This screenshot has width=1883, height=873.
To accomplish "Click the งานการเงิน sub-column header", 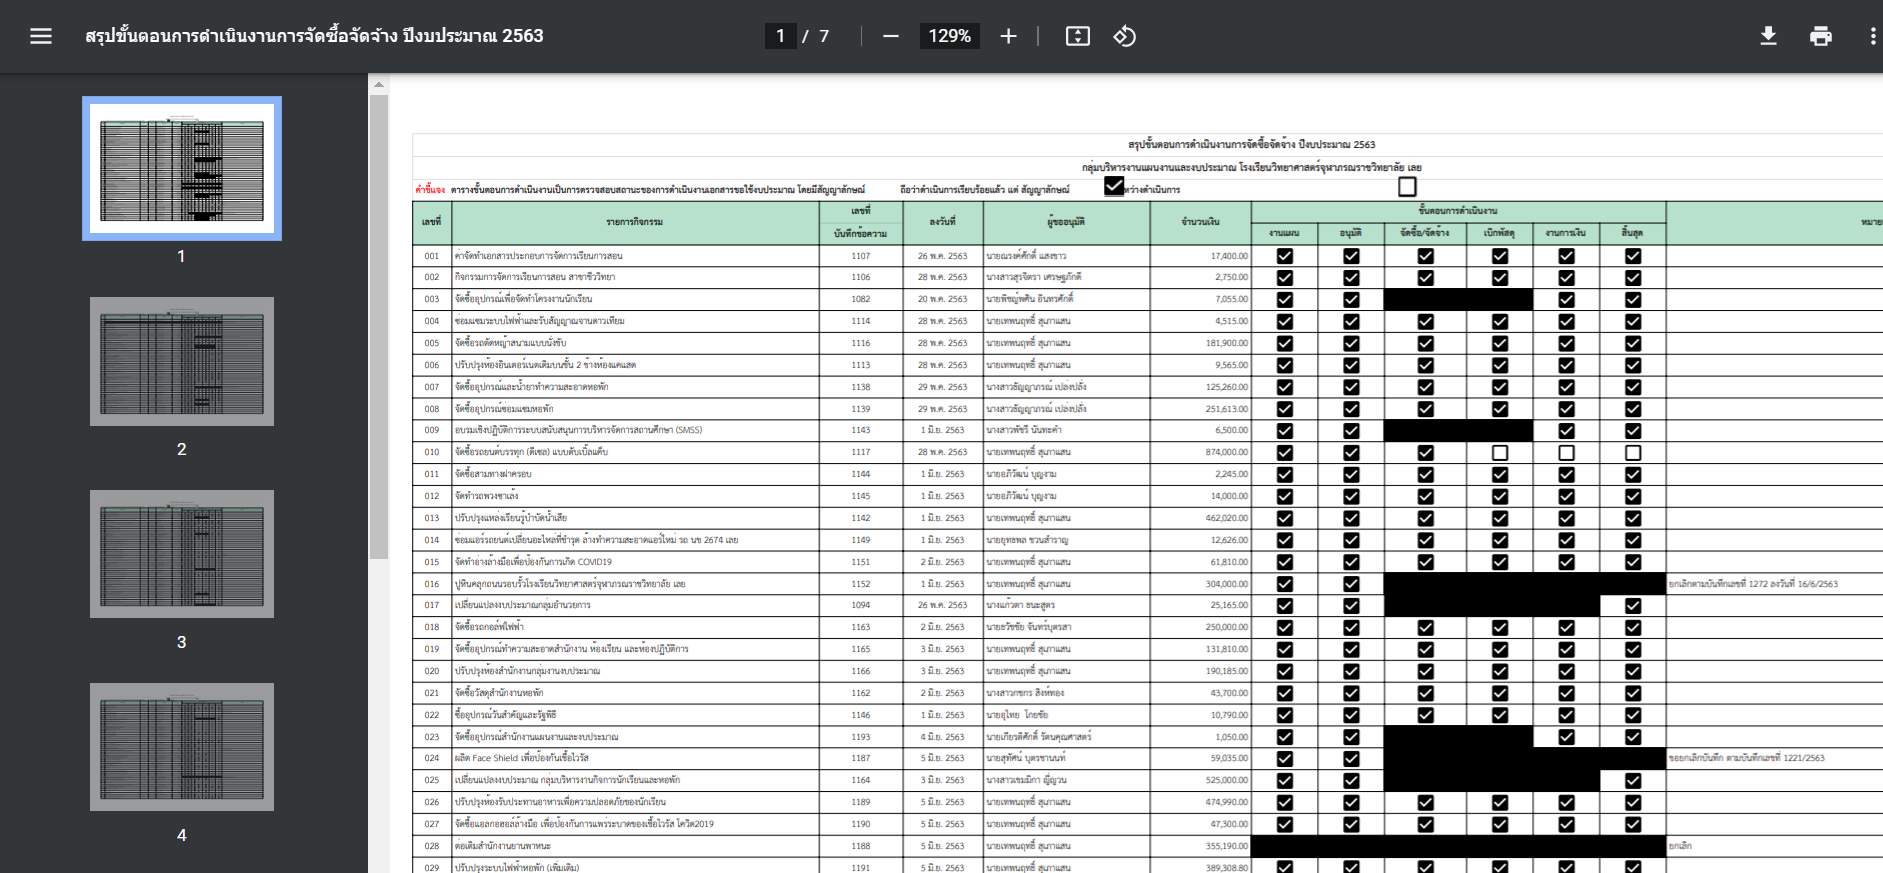I will tap(1565, 233).
